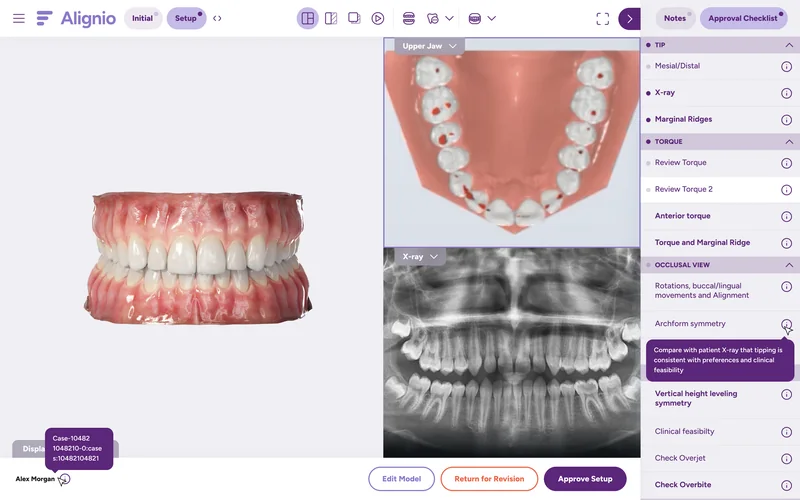Viewport: 800px width, 500px height.
Task: Switch to the Setup stage tab
Action: pyautogui.click(x=186, y=18)
